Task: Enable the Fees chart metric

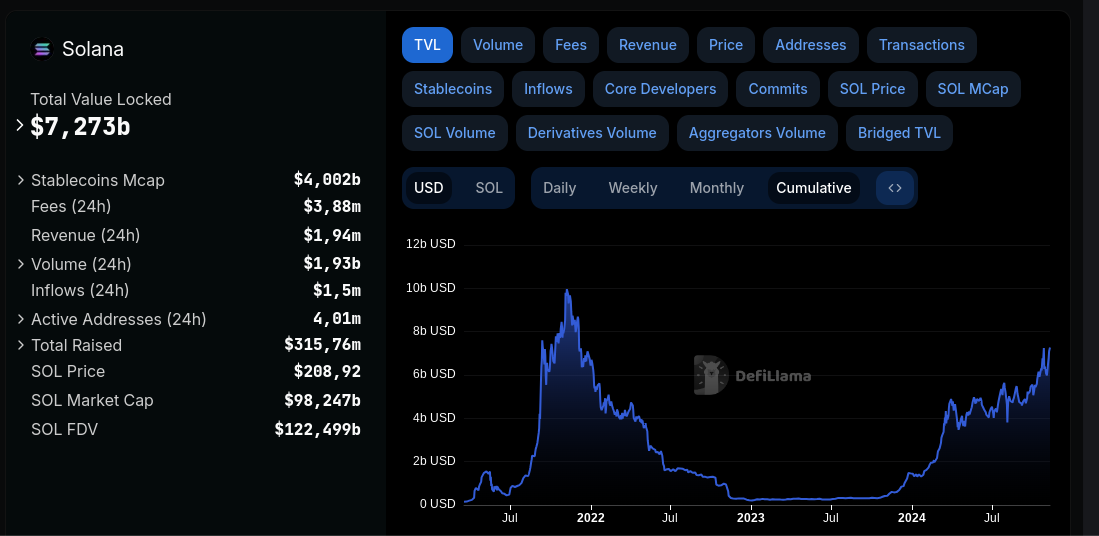Action: [x=571, y=45]
